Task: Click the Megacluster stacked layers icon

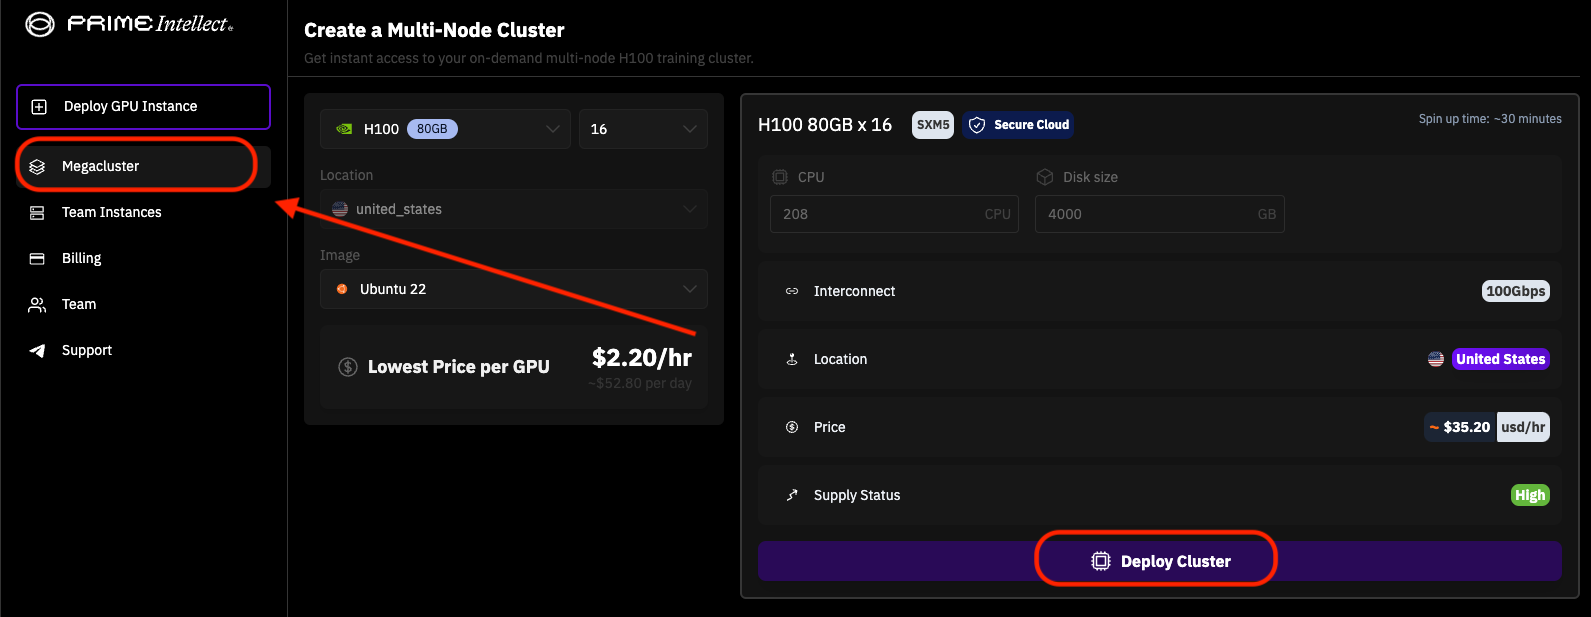Action: [37, 167]
